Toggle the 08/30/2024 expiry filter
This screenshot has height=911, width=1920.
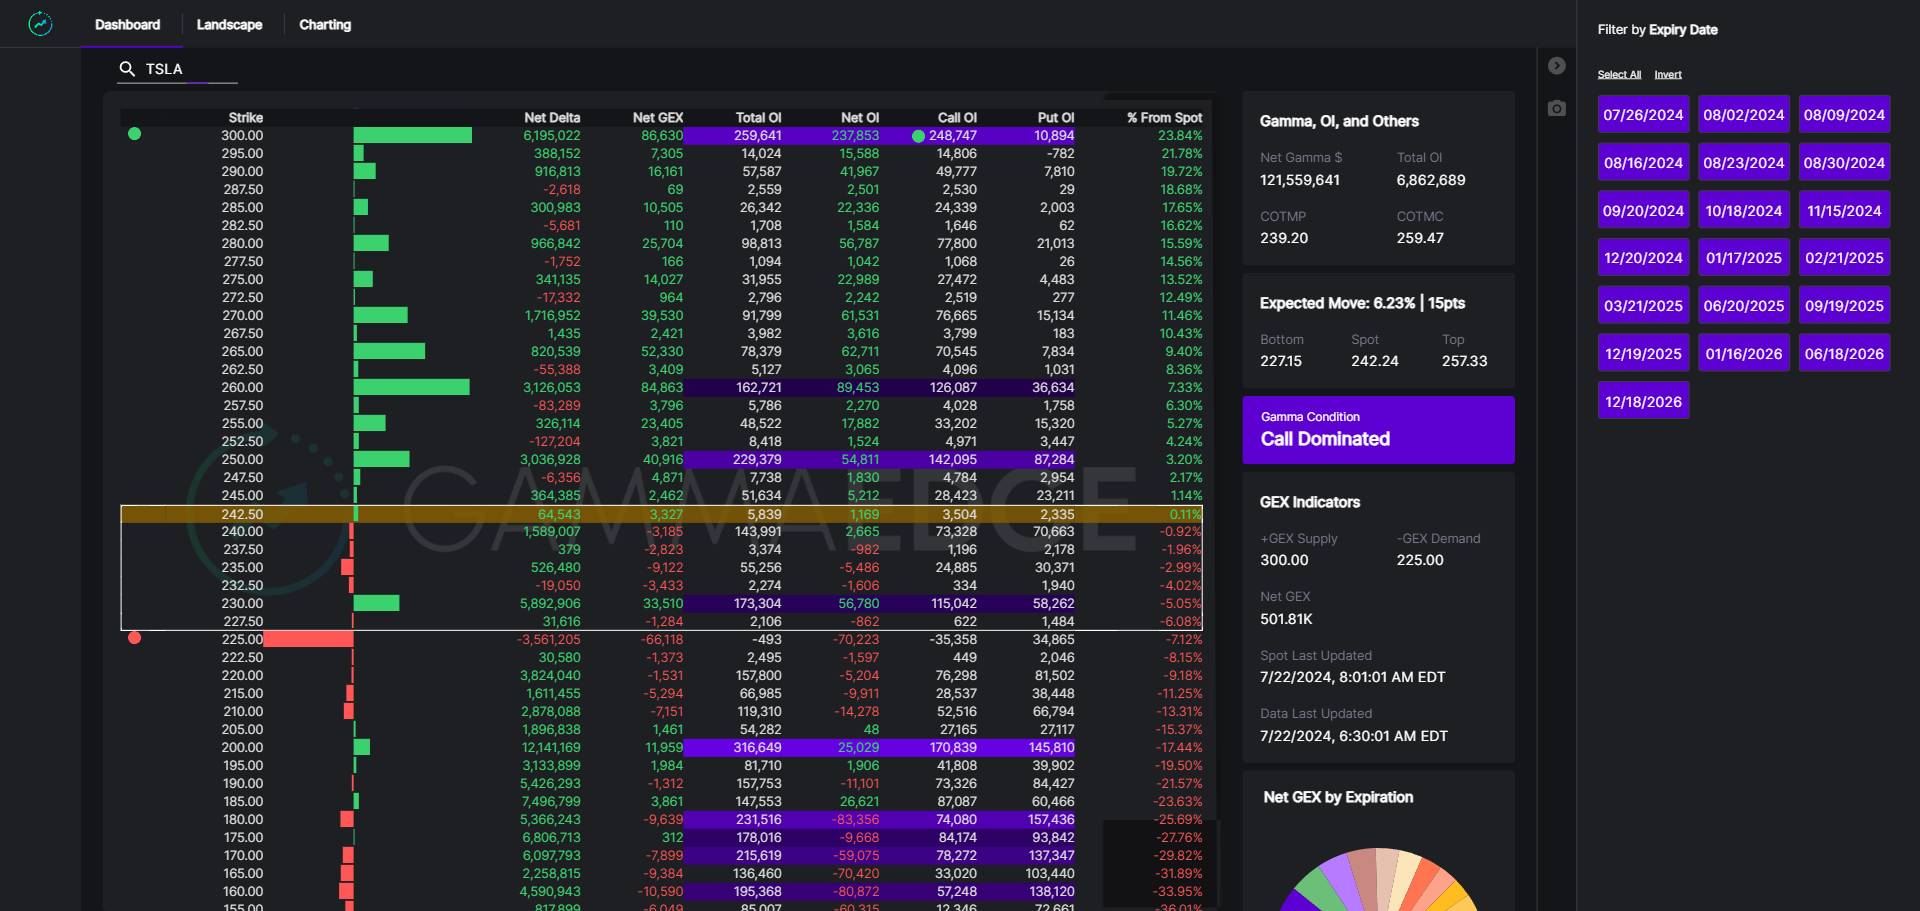pos(1844,163)
